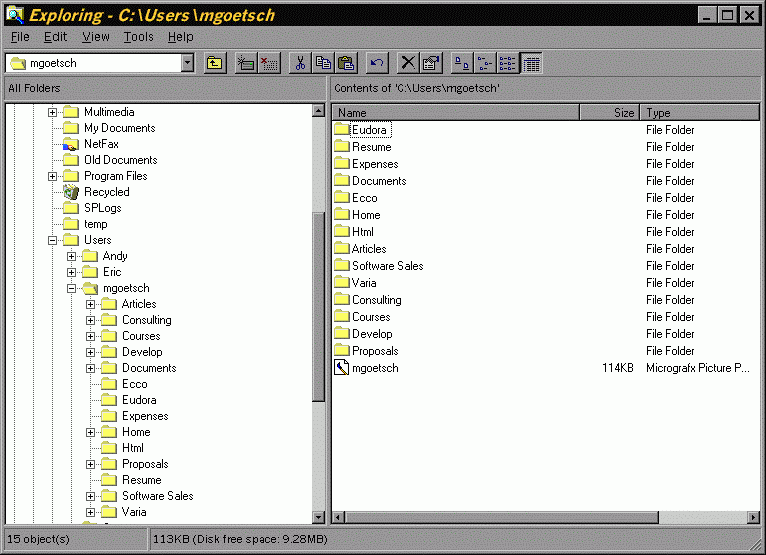Click the Copy toolbar icon
This screenshot has height=555, width=766.
coord(323,63)
